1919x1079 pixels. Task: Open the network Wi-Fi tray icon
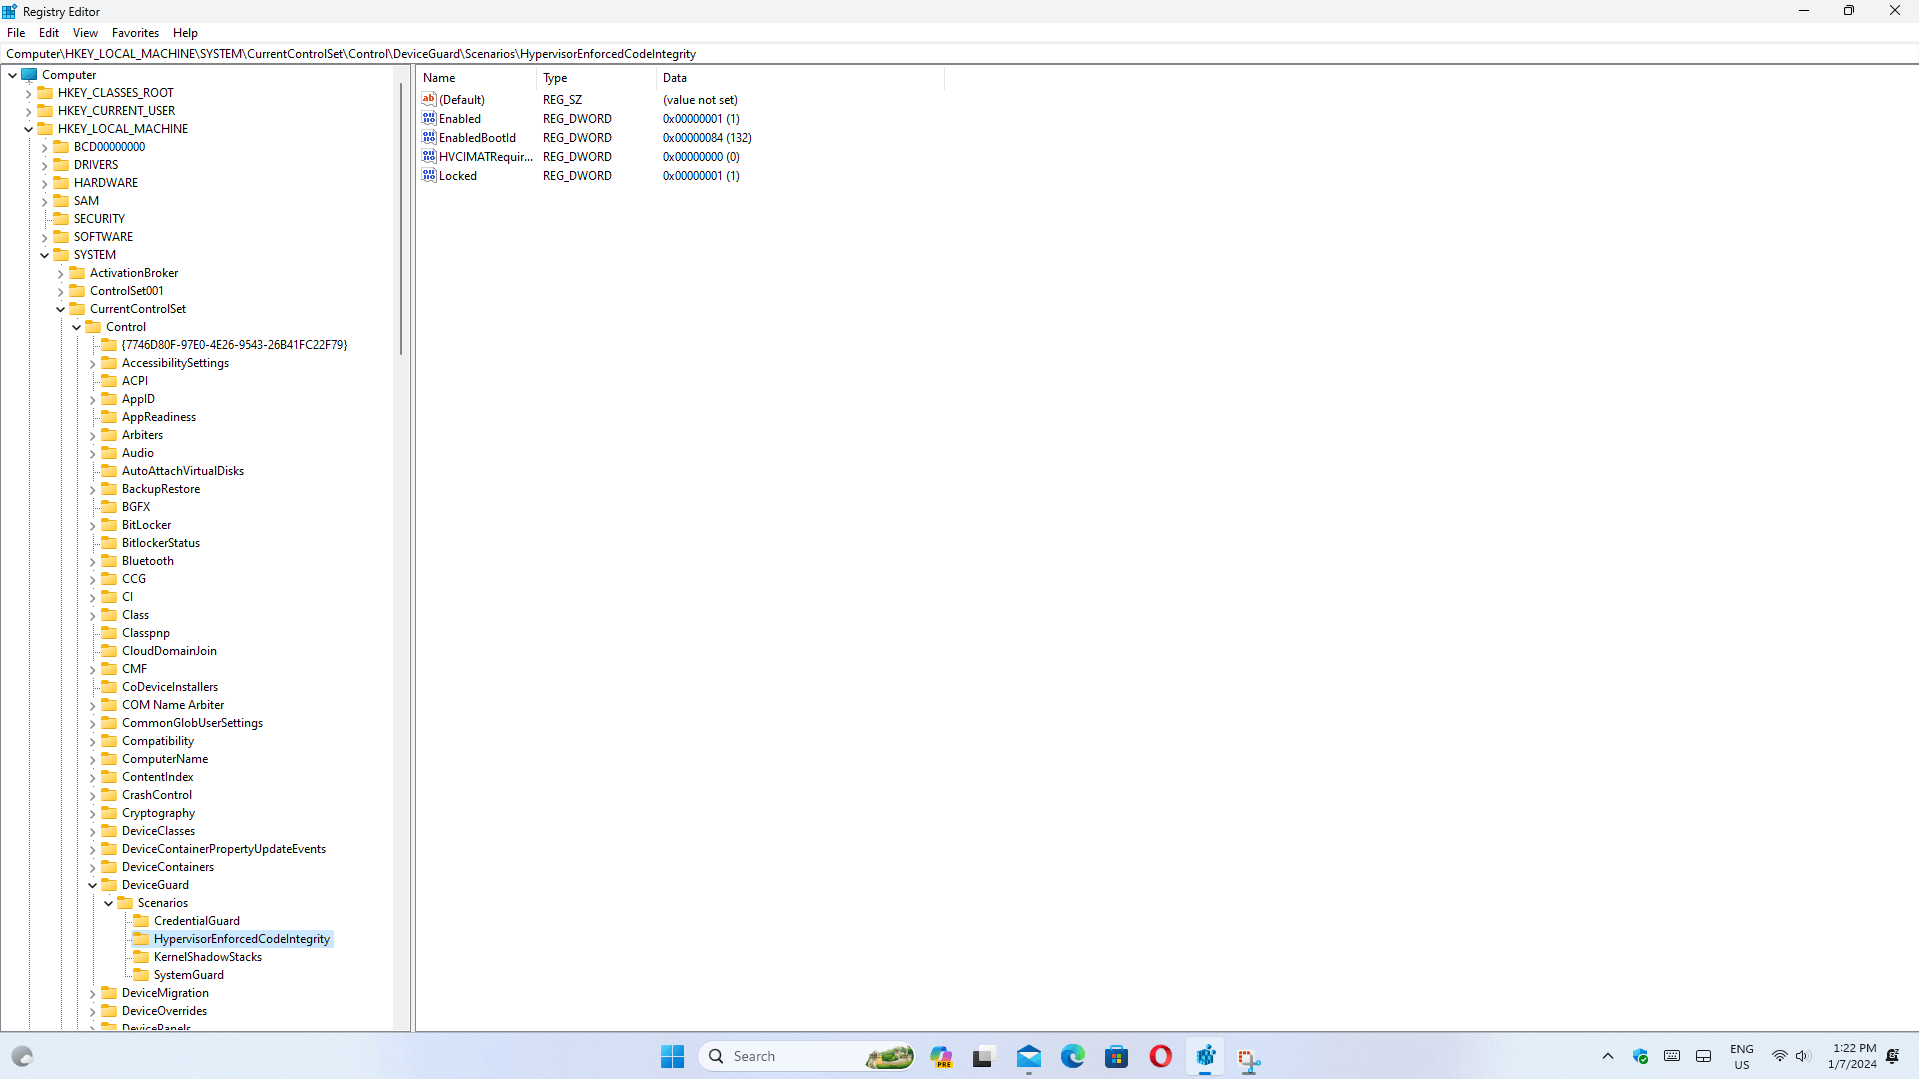coord(1779,1056)
